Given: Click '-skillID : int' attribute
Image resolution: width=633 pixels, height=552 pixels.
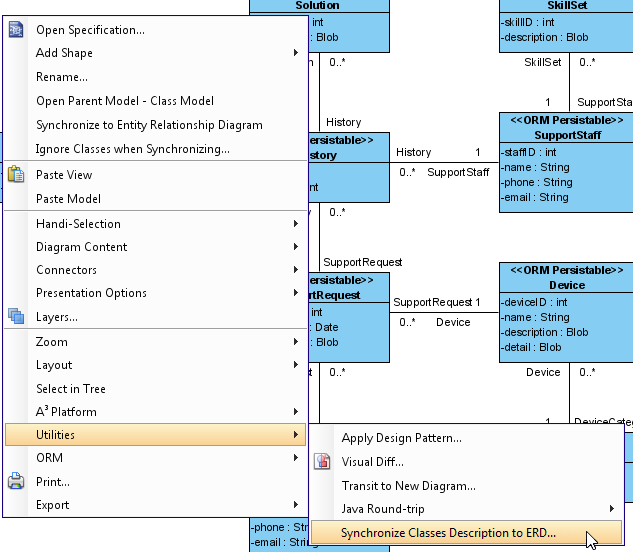Looking at the screenshot, I should (527, 22).
